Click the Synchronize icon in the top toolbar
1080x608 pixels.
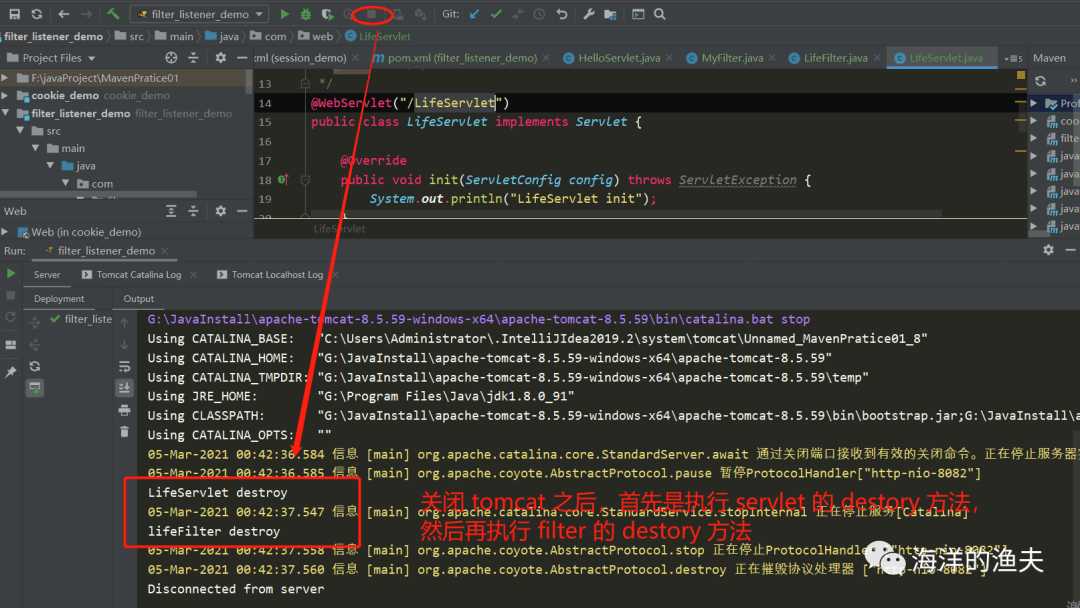point(37,14)
